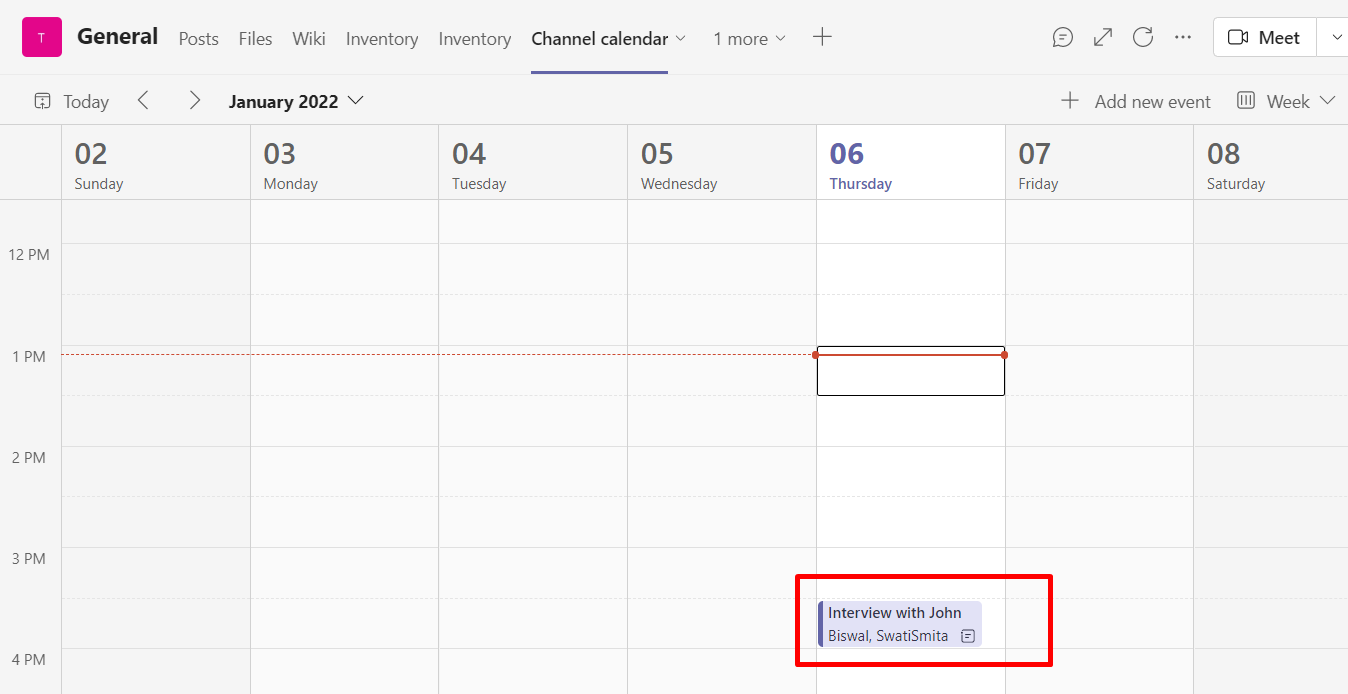Open the Wiki tab

pyautogui.click(x=308, y=38)
